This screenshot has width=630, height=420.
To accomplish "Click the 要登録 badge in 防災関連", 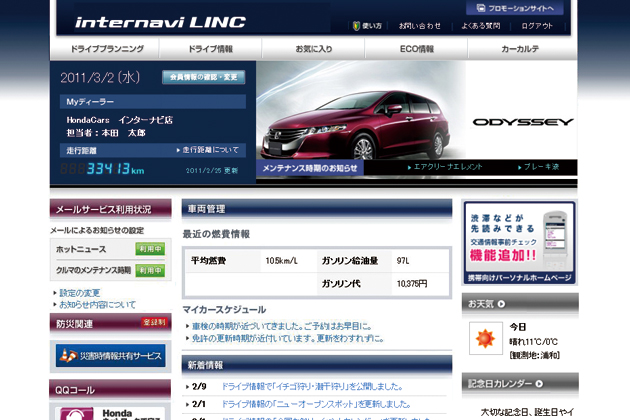I will (x=154, y=322).
